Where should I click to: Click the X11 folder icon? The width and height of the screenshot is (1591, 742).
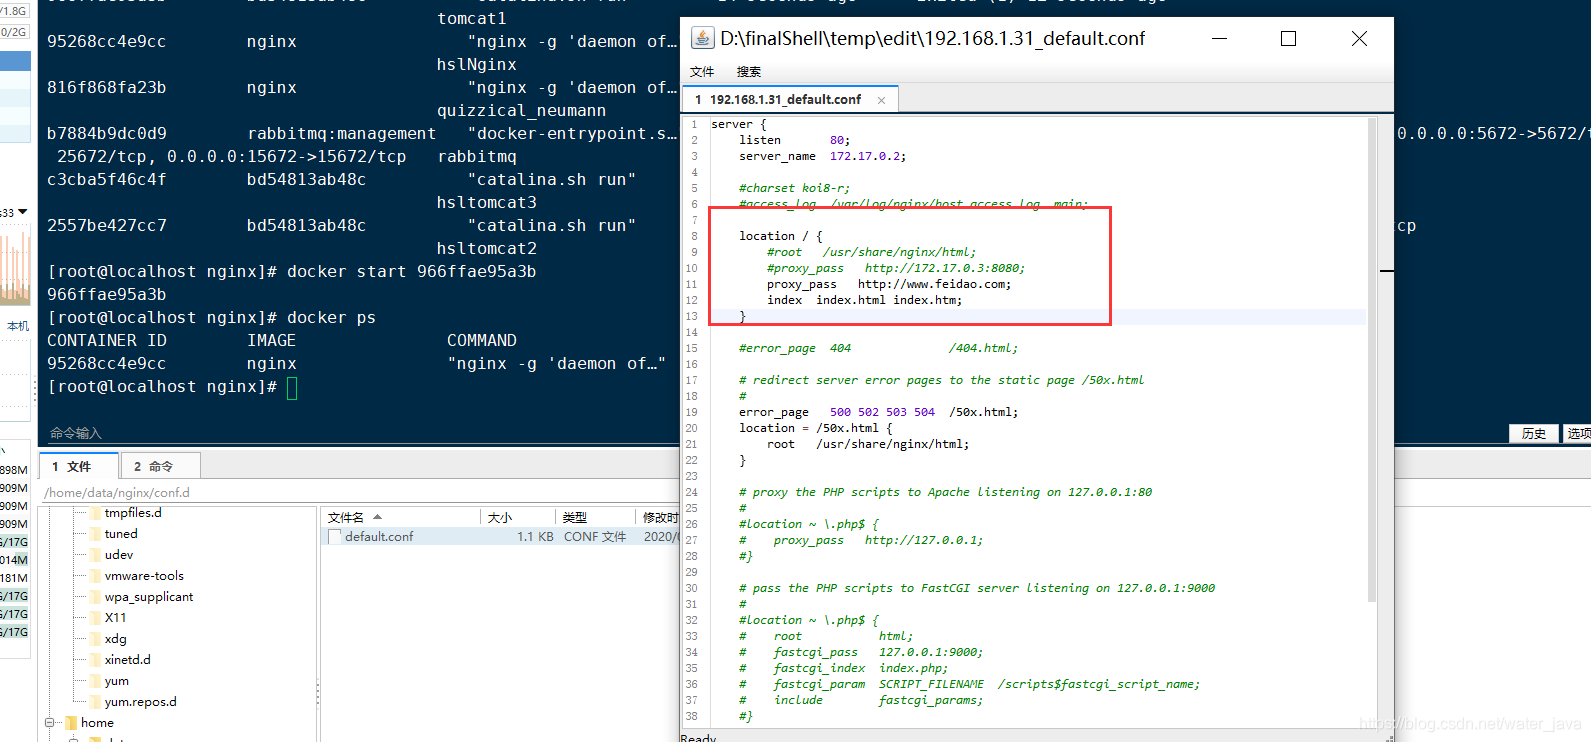[x=96, y=618]
